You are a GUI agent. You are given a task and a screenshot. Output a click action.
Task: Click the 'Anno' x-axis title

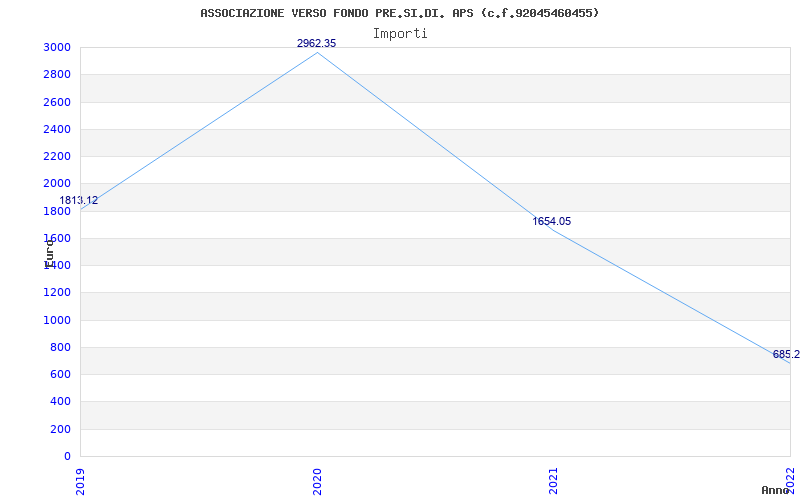point(776,490)
